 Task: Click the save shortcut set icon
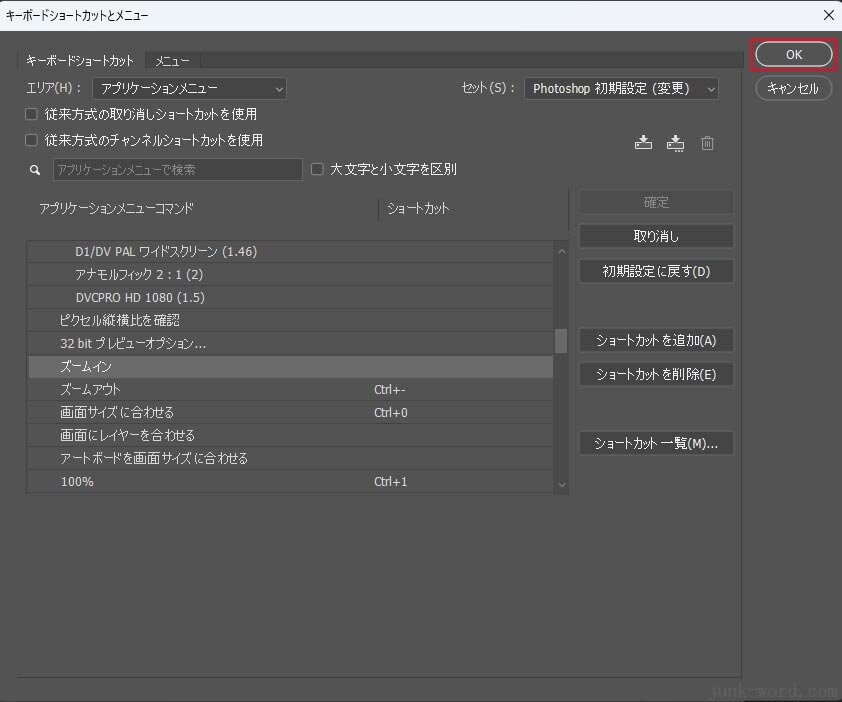[x=643, y=143]
